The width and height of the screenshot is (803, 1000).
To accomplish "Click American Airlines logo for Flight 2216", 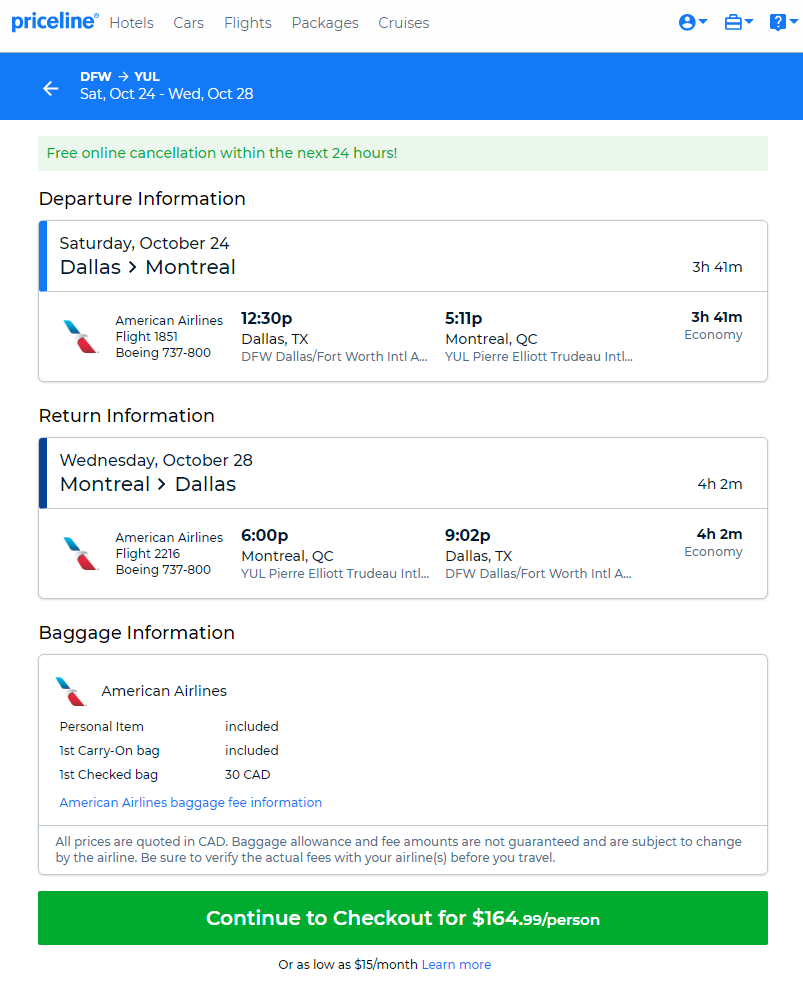I will [80, 553].
